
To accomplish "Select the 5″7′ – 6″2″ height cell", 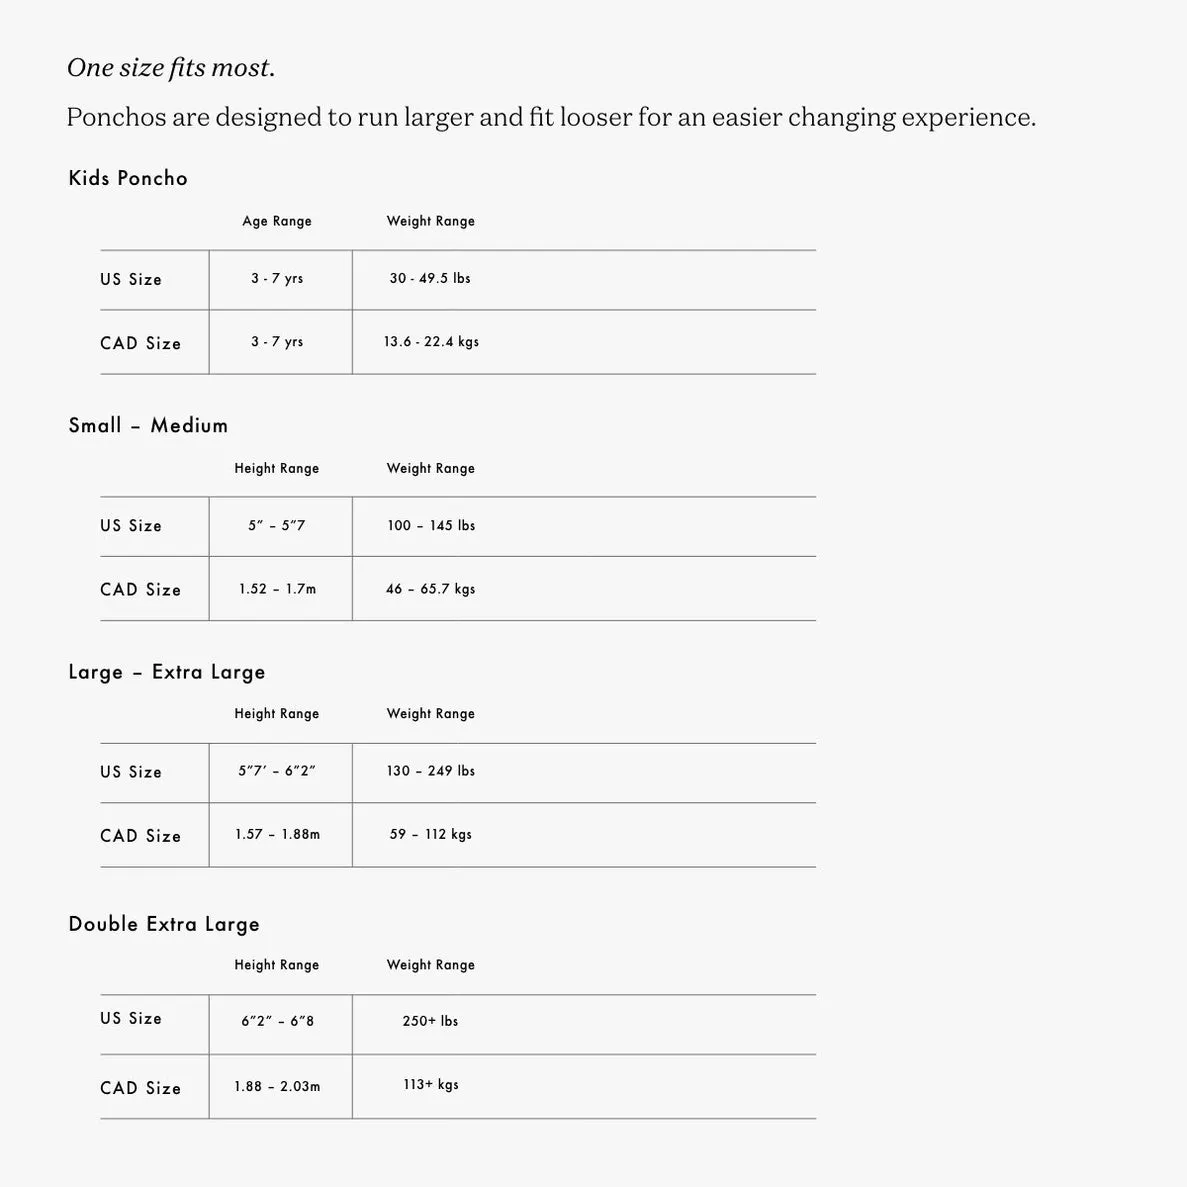I will tap(277, 771).
